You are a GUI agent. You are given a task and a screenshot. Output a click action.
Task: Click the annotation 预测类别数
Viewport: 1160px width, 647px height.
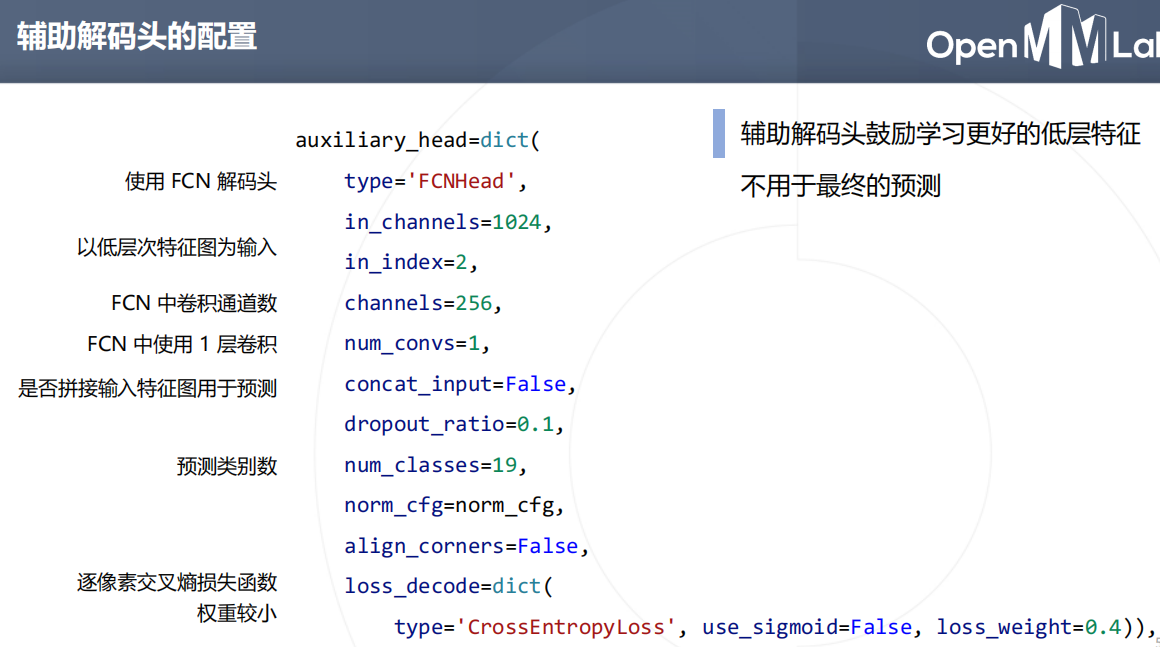click(x=227, y=467)
